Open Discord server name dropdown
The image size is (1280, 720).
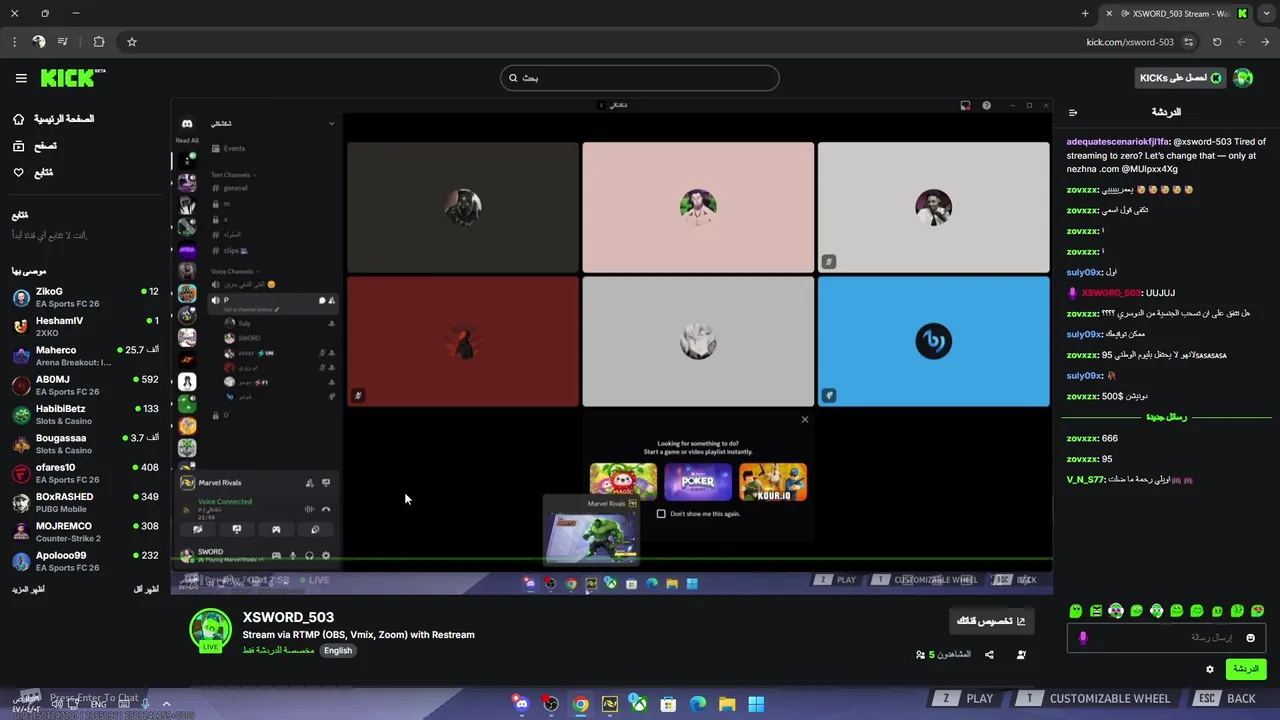(272, 124)
